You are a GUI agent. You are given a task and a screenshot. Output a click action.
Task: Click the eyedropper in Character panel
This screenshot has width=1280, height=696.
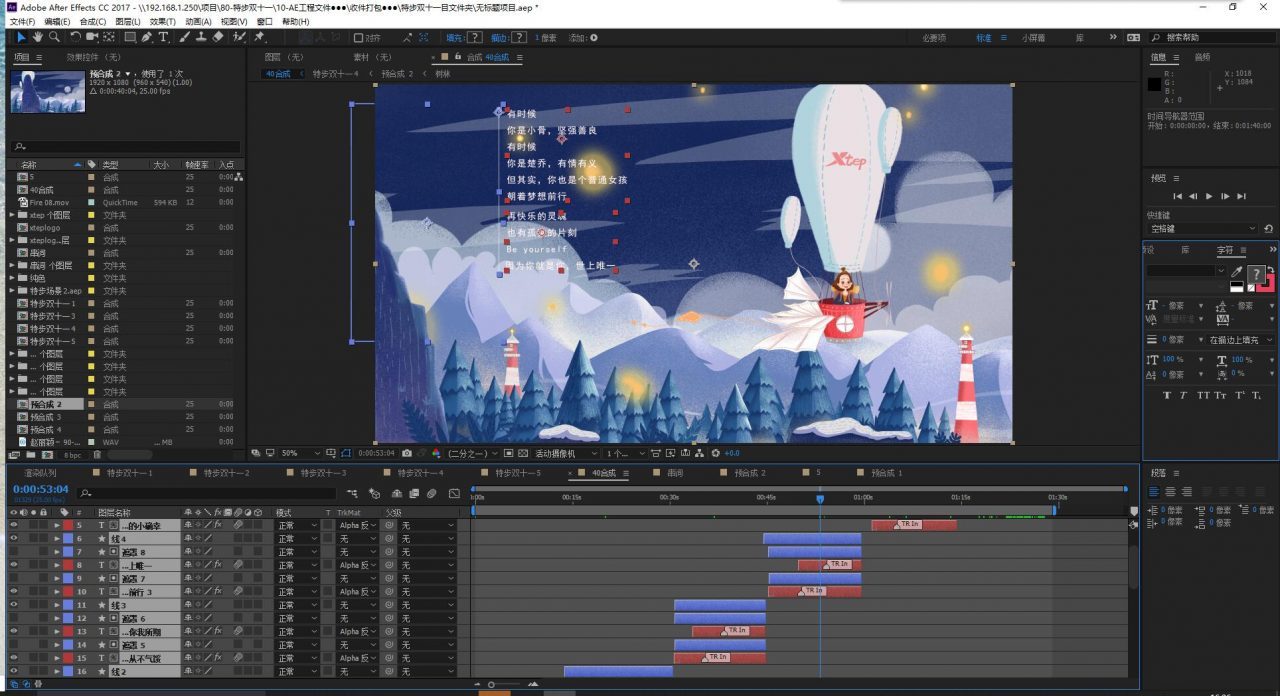1237,271
